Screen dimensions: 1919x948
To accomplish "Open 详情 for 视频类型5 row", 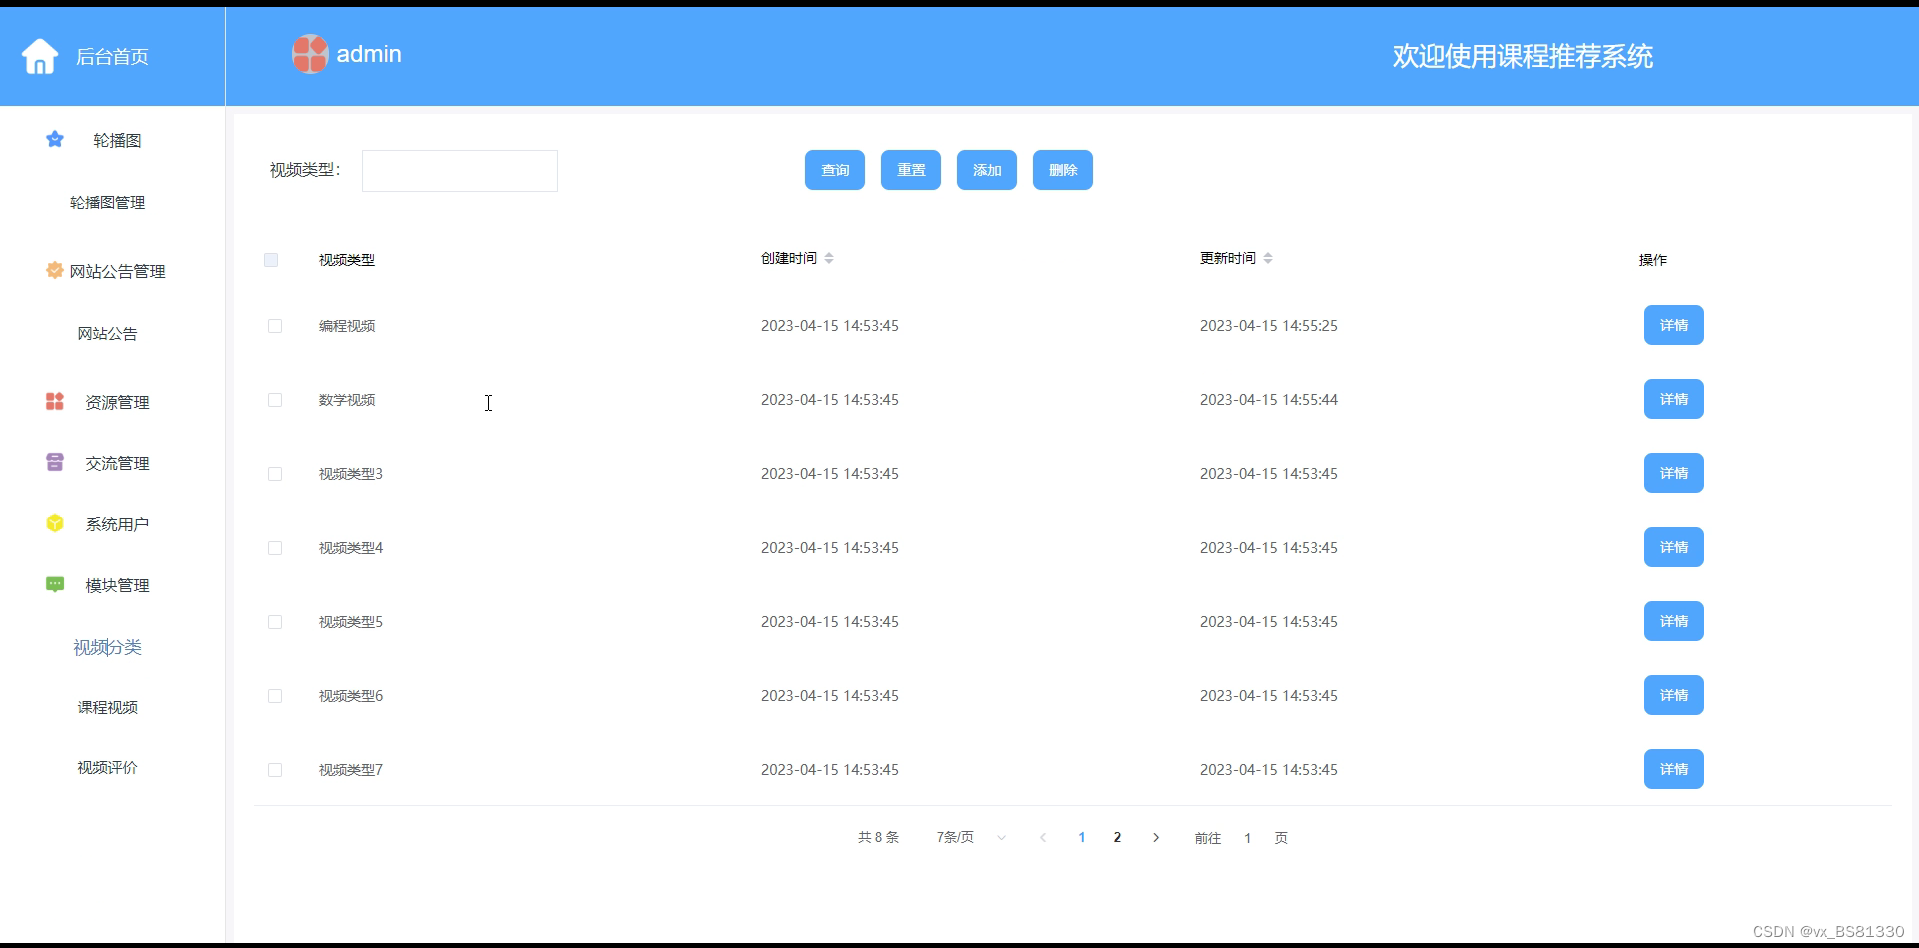I will 1674,621.
